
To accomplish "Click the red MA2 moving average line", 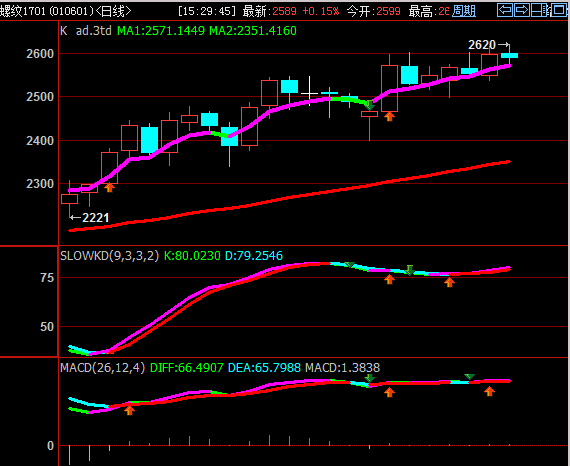I will pyautogui.click(x=289, y=198).
